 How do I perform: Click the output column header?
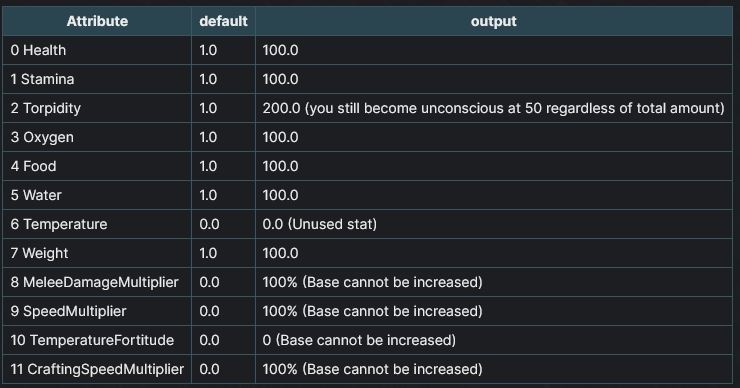pos(494,21)
